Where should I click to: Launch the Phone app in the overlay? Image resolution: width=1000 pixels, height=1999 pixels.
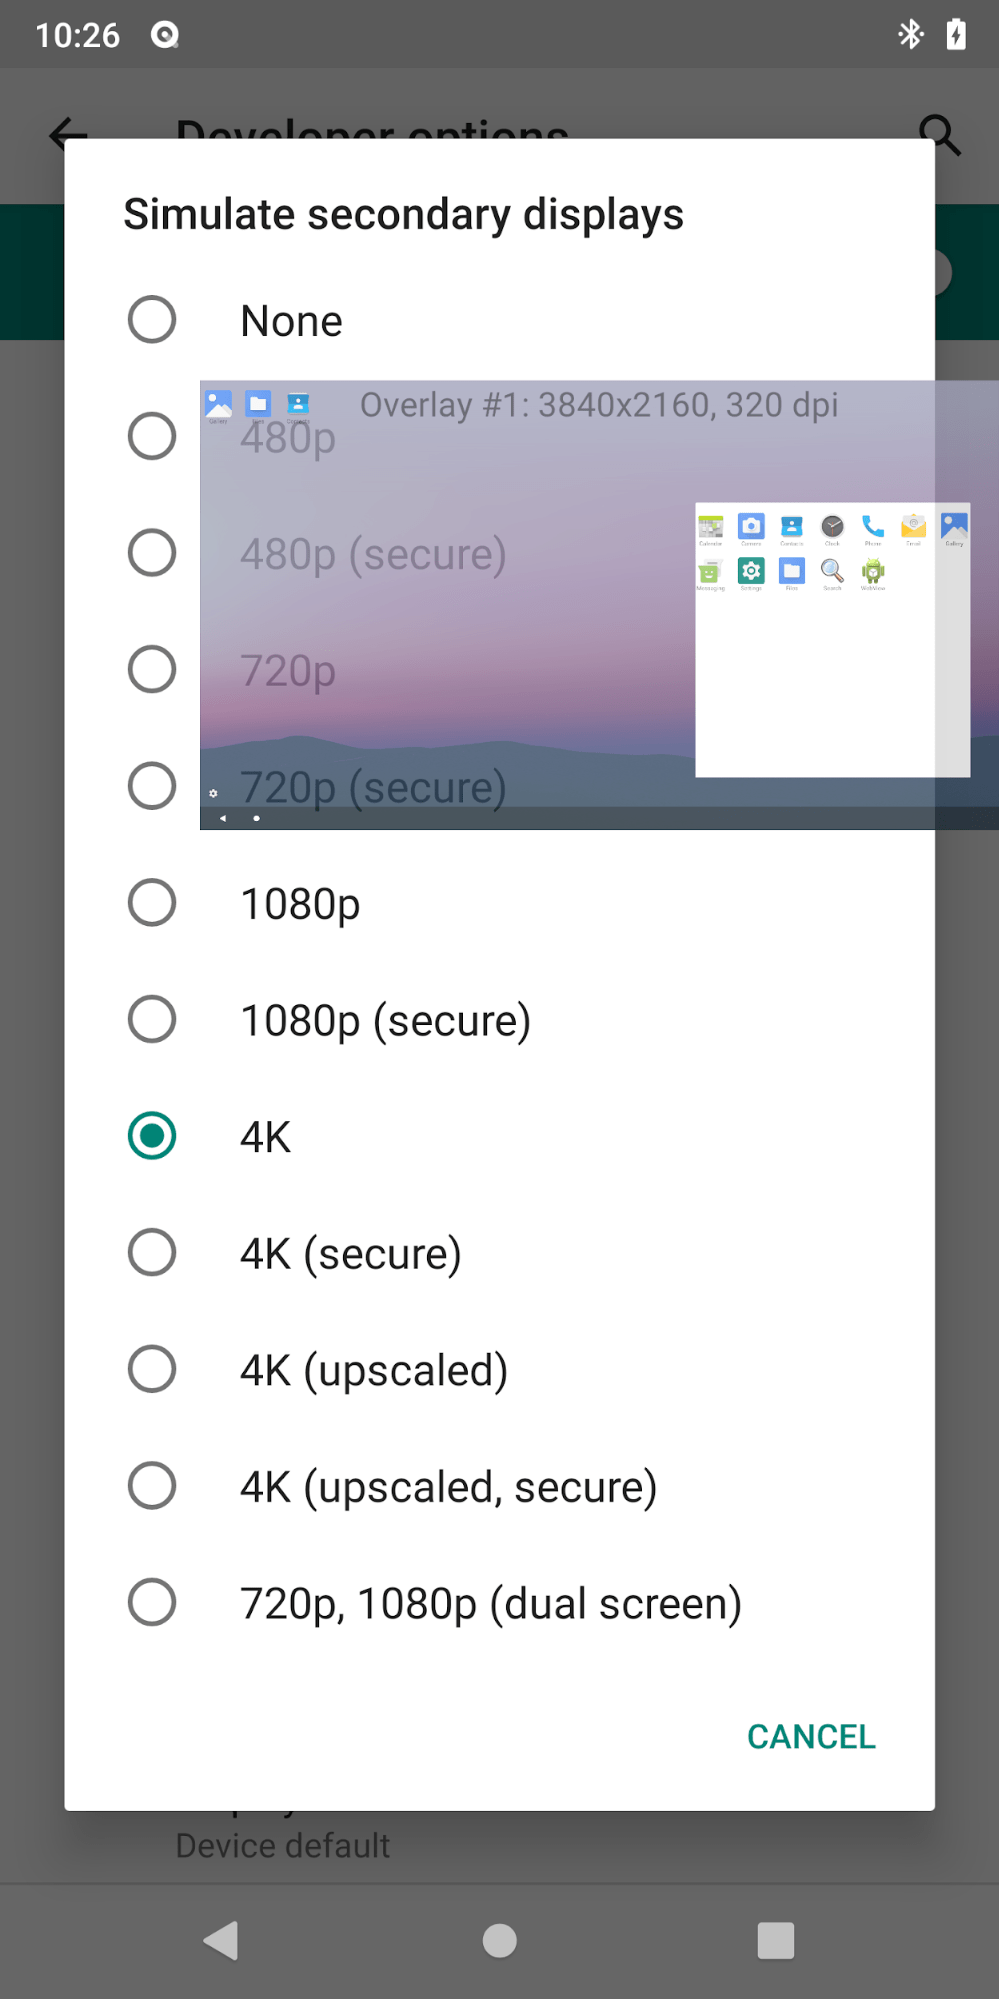pos(872,527)
